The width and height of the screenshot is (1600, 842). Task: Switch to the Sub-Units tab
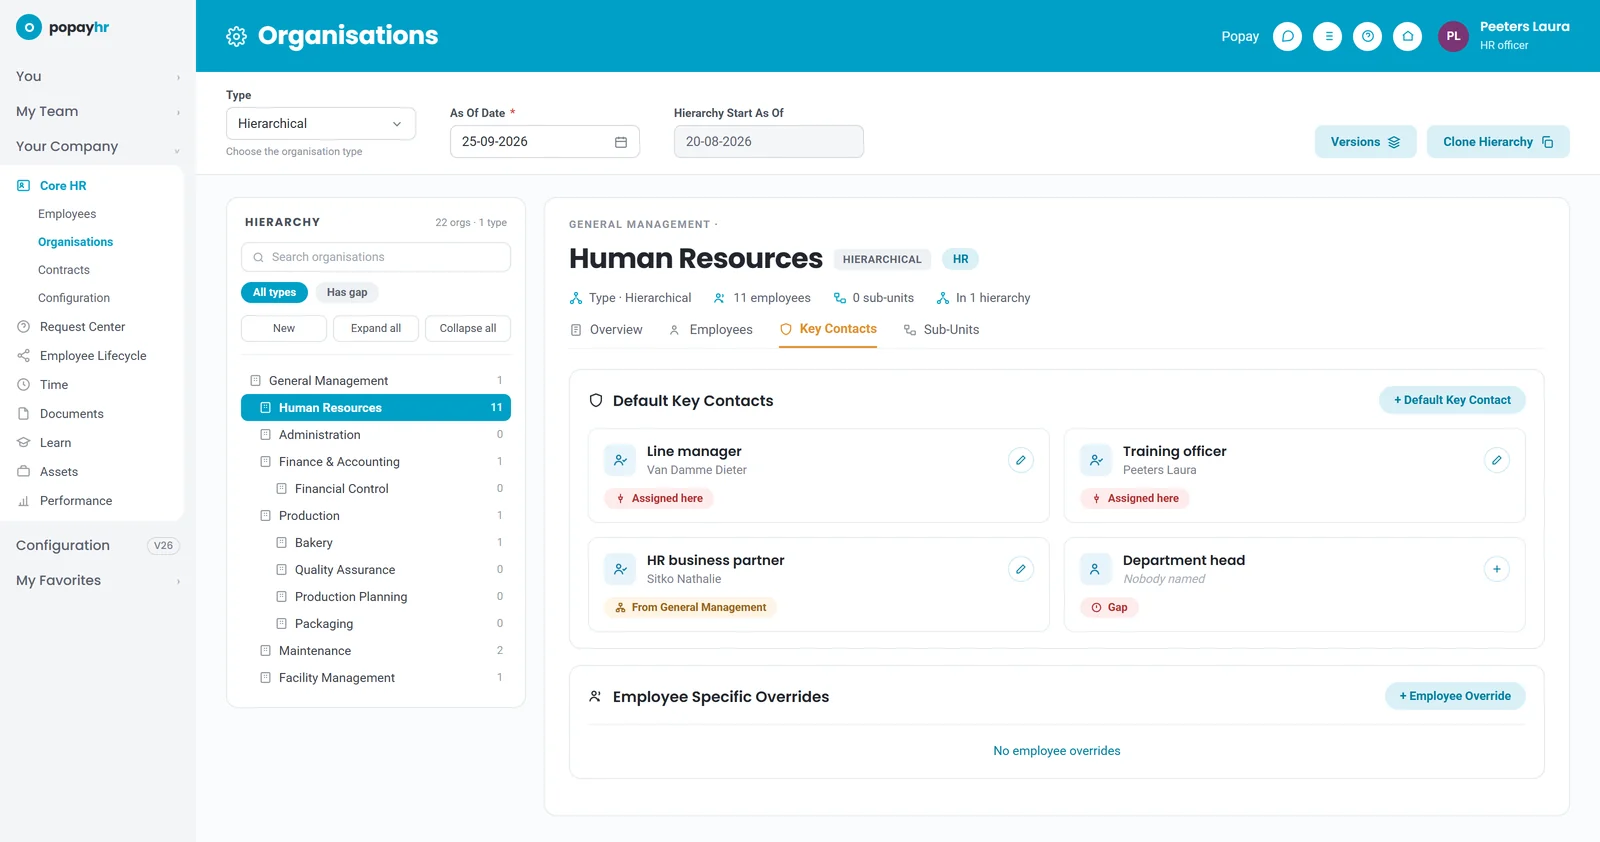point(941,330)
